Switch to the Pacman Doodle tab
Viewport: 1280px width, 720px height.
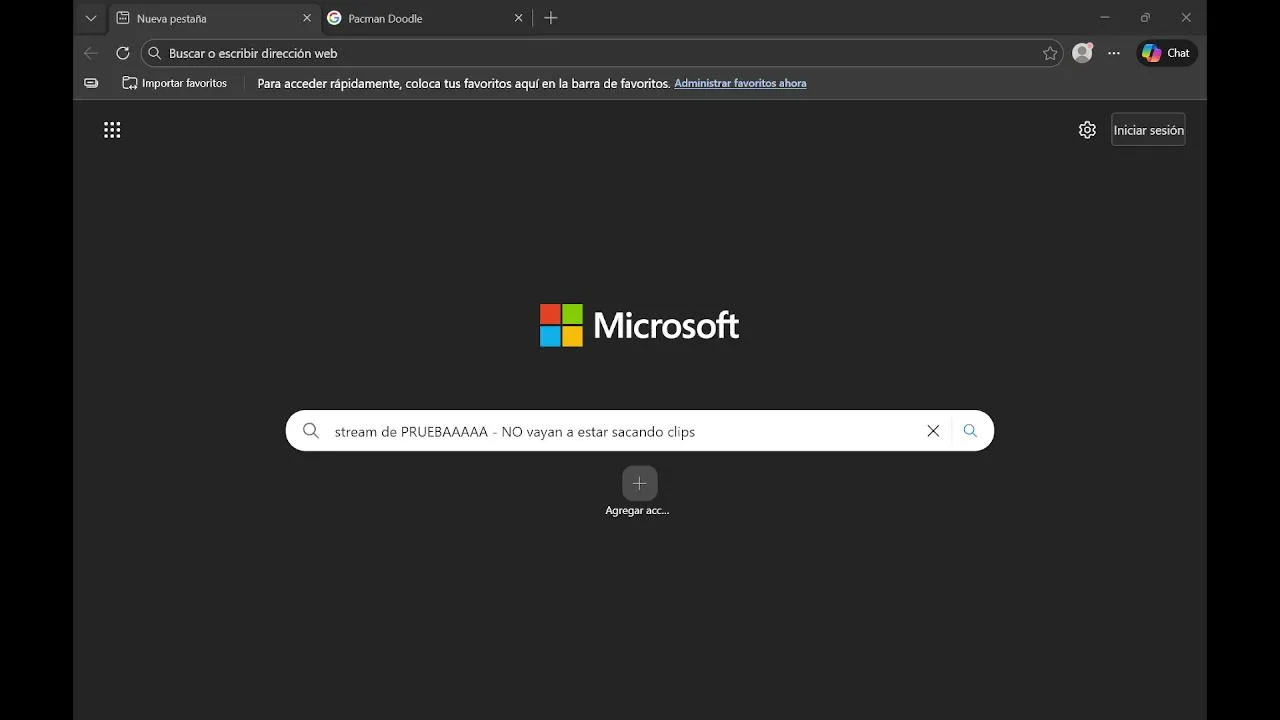[x=426, y=18]
